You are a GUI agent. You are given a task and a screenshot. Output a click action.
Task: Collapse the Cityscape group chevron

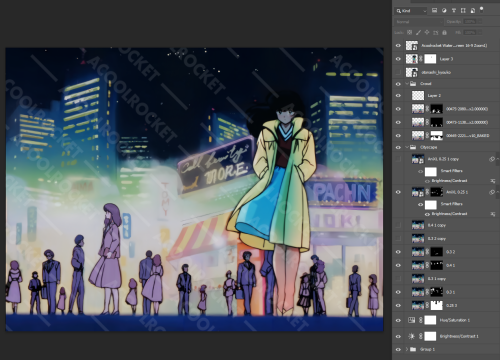tap(407, 147)
